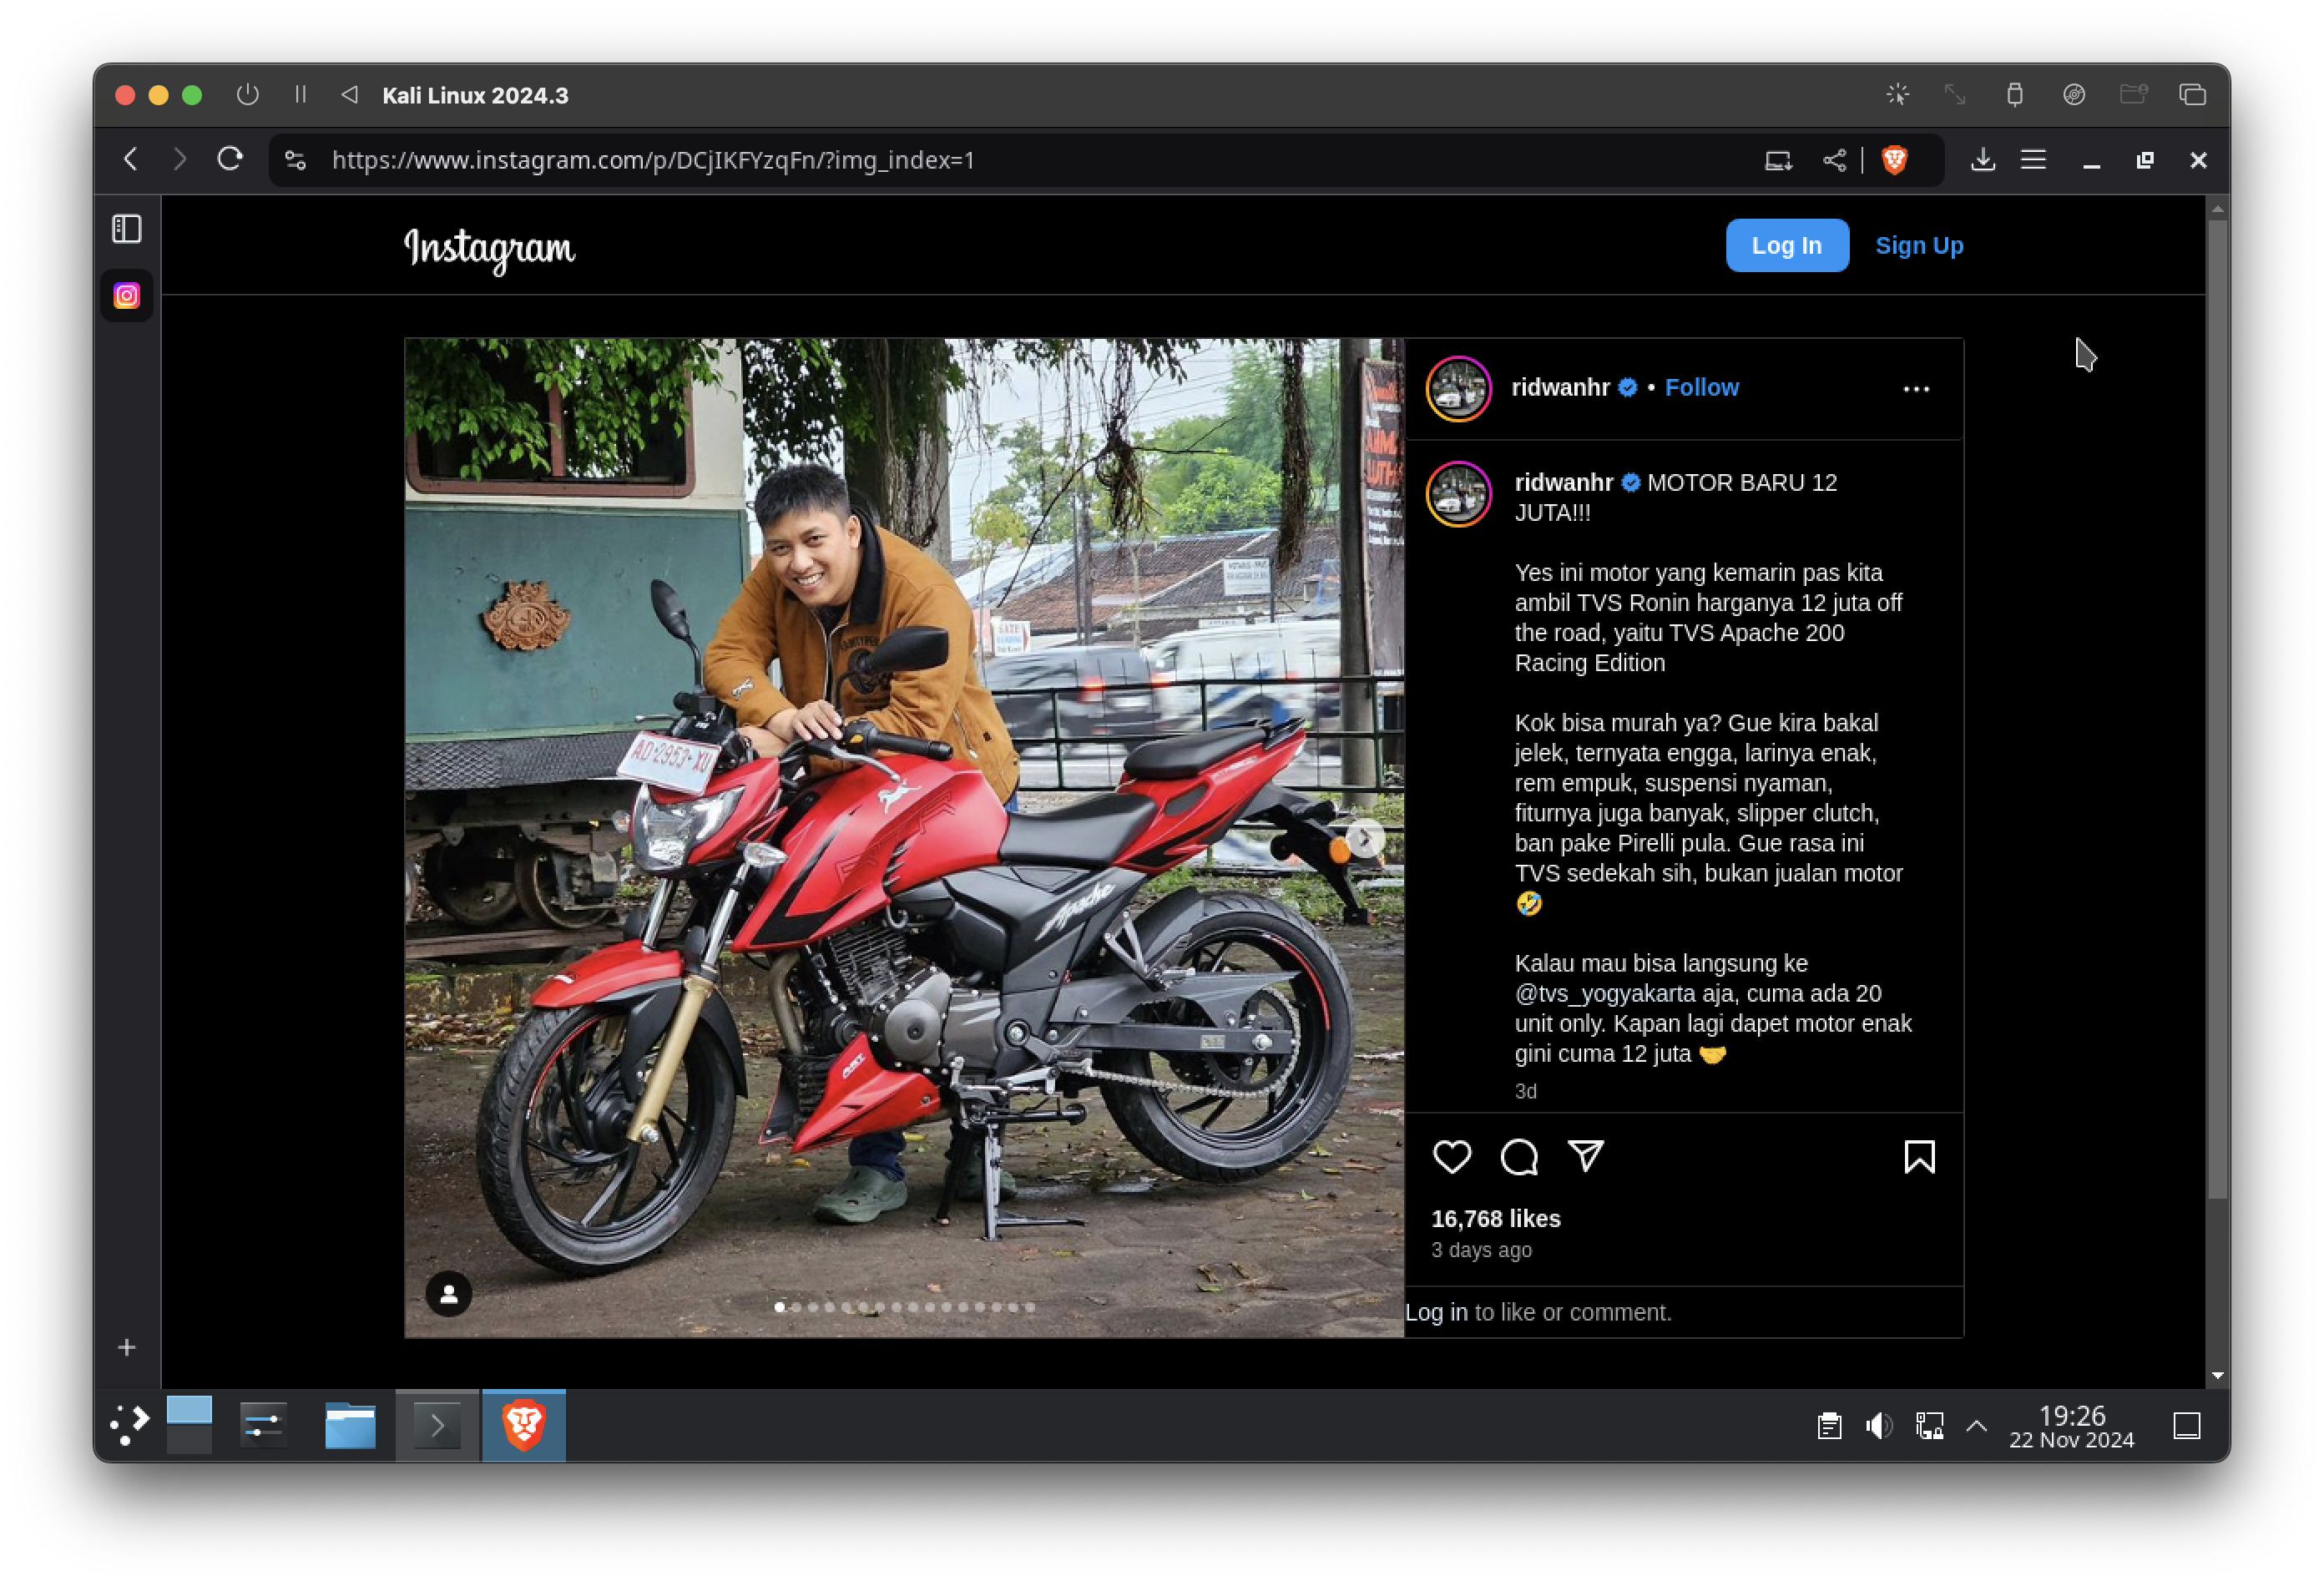Open Kali application launcher menu

click(130, 1425)
